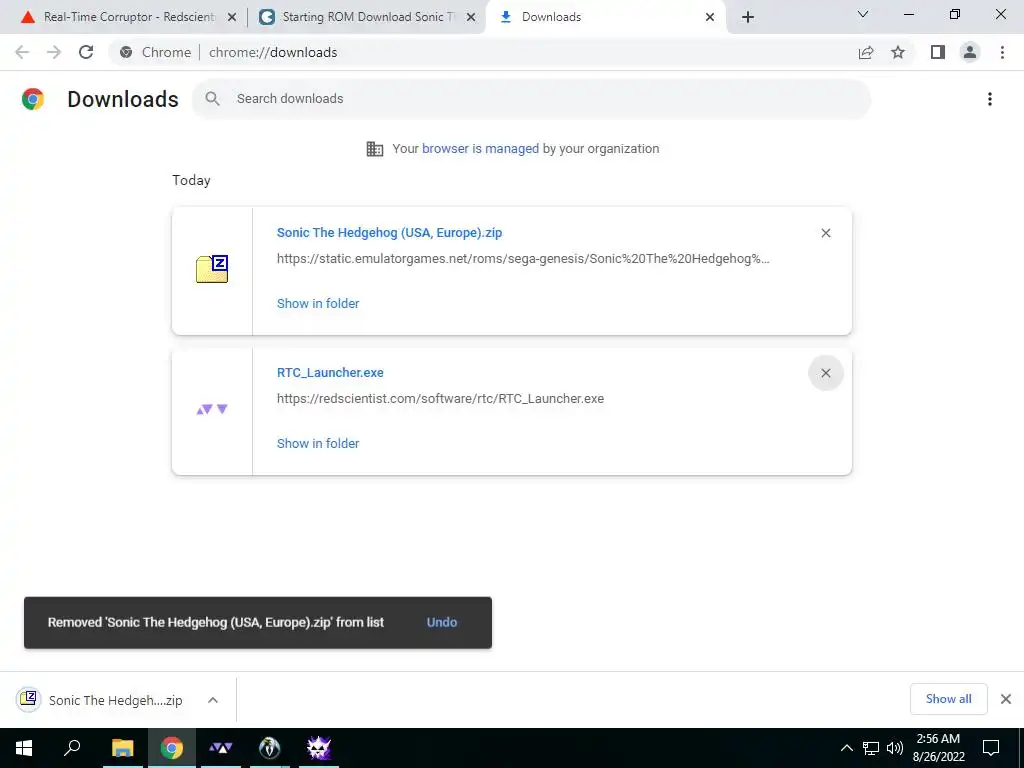Click the purple spiky face taskbar app
The height and width of the screenshot is (768, 1024).
point(319,748)
